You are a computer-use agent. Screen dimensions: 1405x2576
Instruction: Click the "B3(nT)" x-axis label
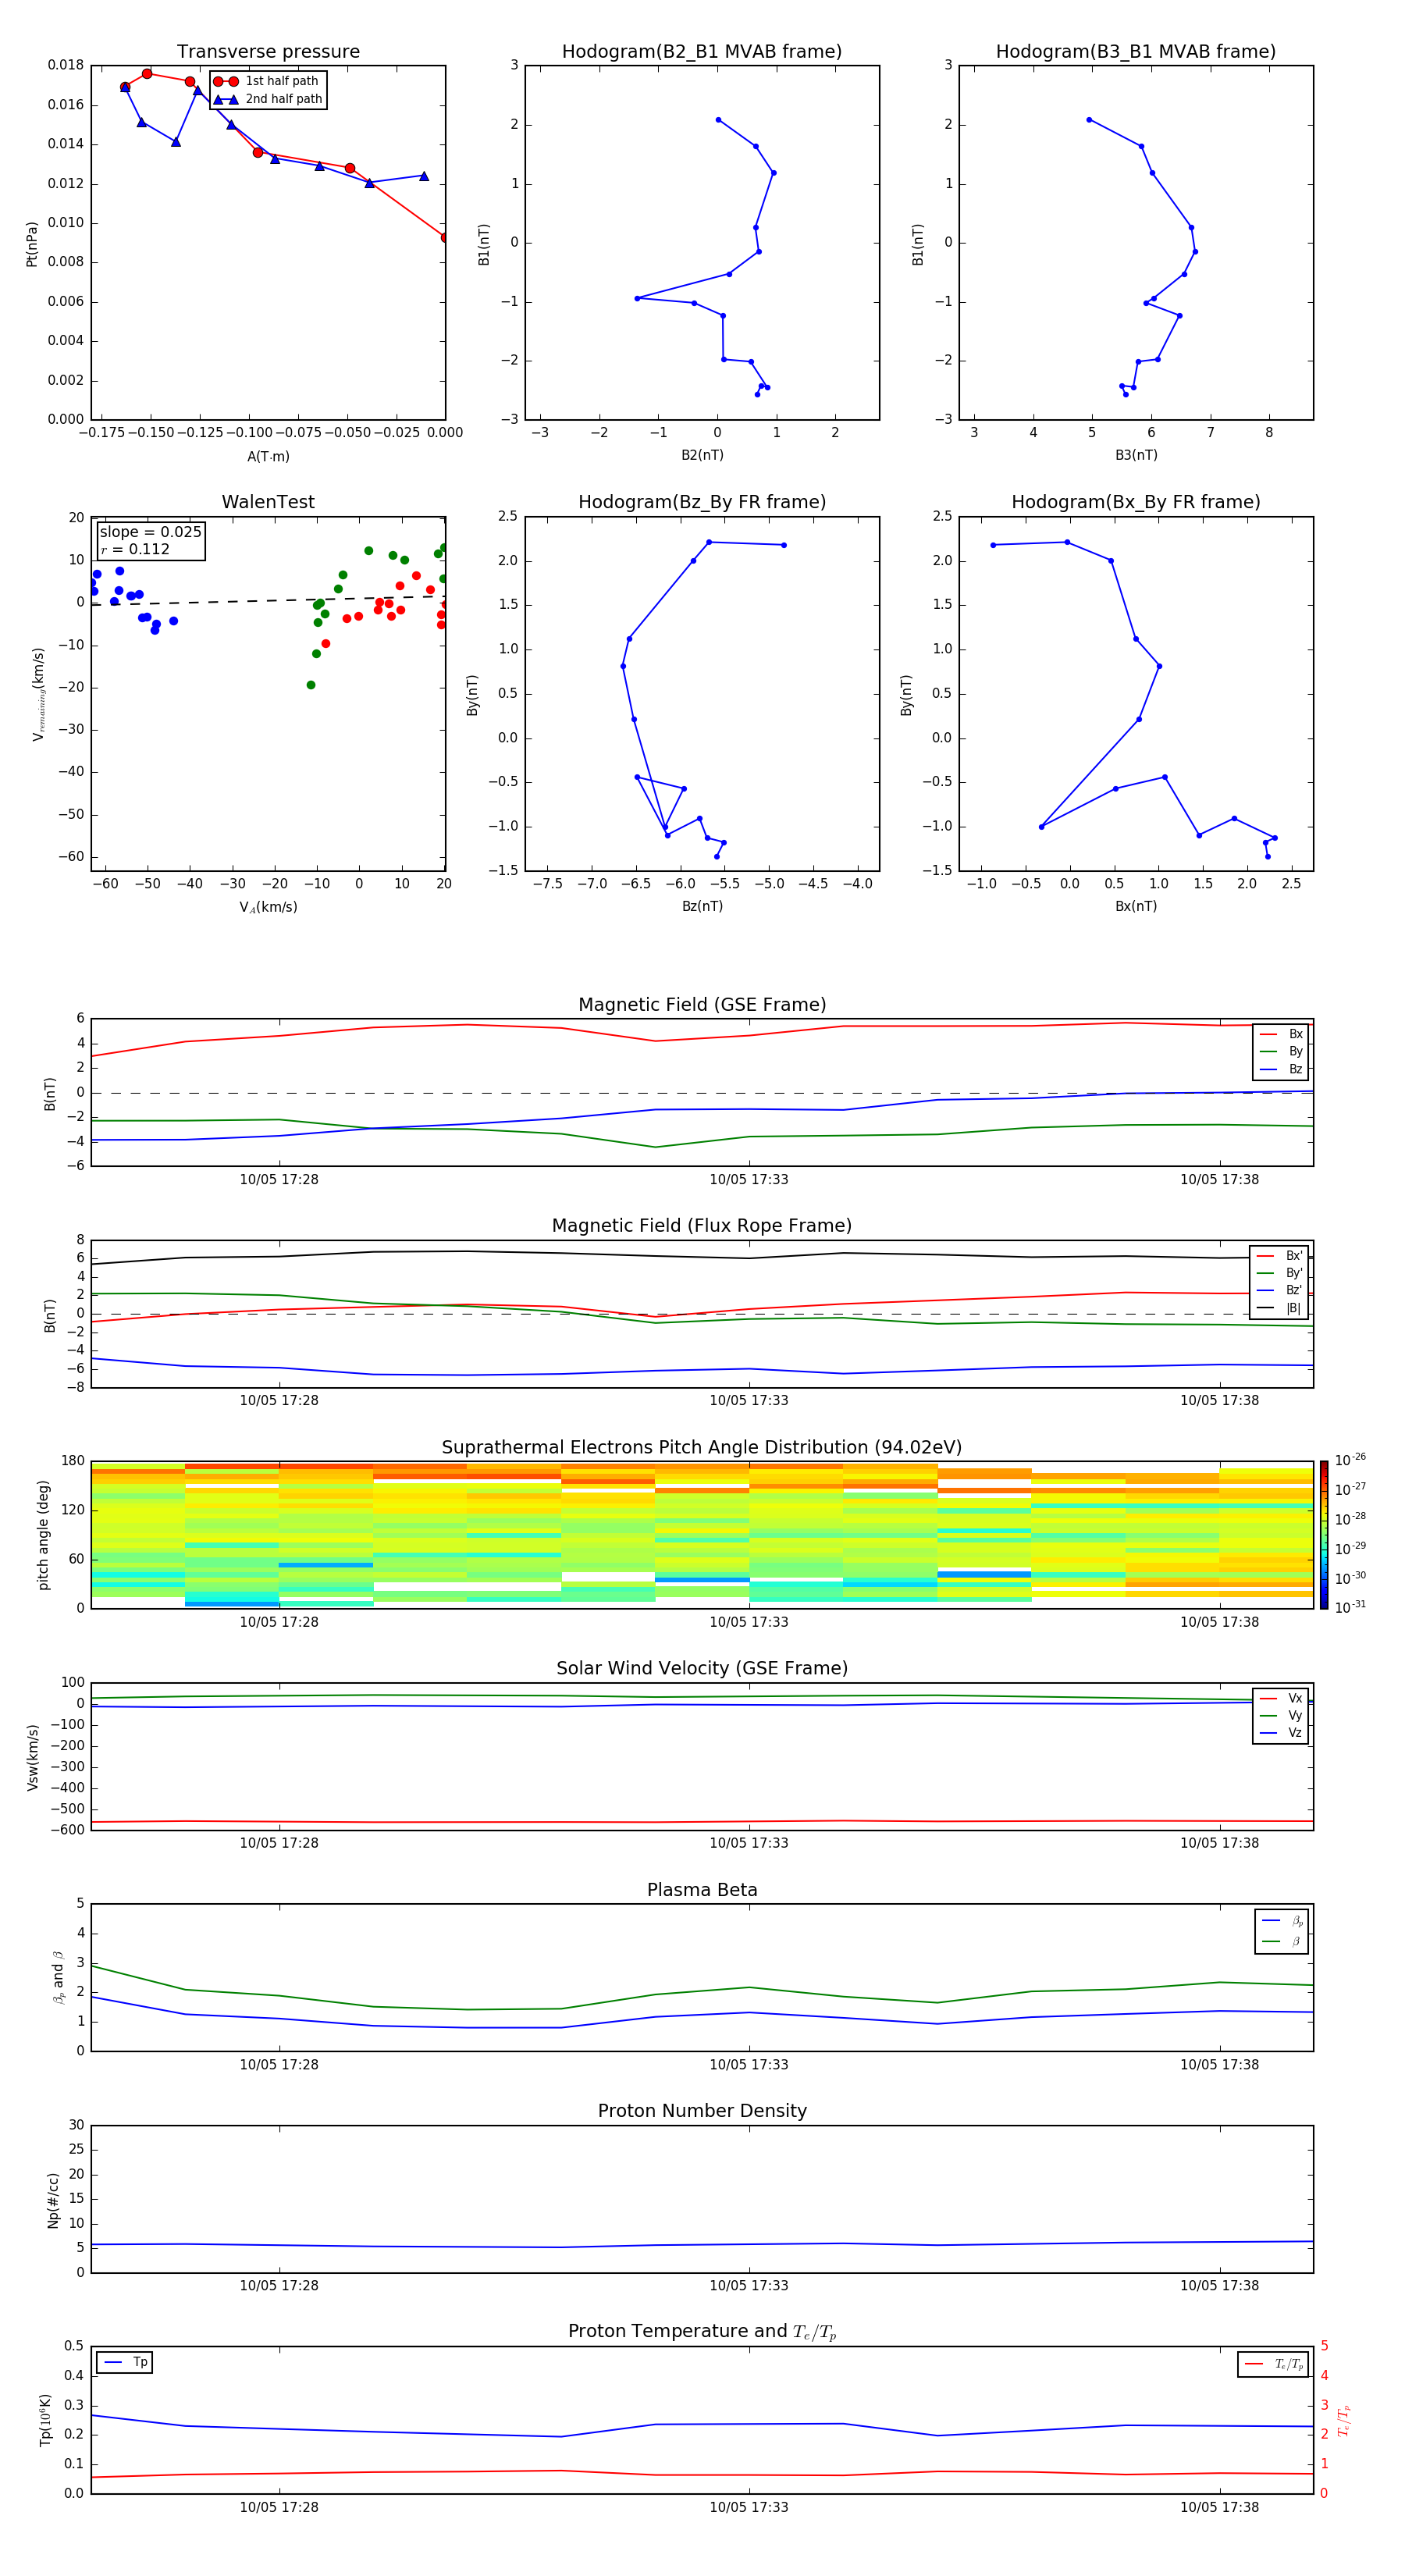pyautogui.click(x=1136, y=455)
